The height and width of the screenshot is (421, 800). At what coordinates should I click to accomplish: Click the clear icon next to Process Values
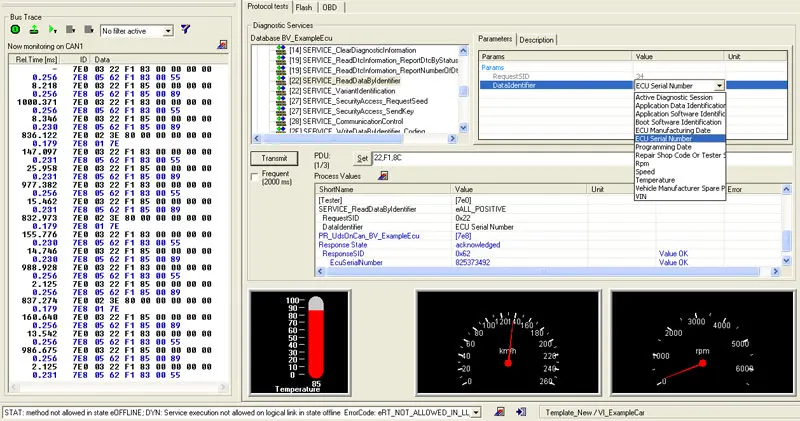pos(383,176)
